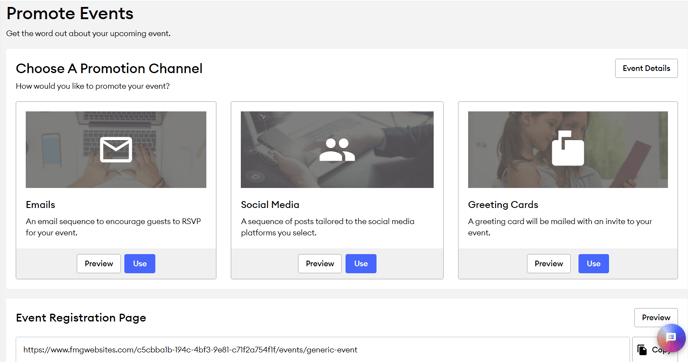Click the email sequence description text

(x=113, y=227)
